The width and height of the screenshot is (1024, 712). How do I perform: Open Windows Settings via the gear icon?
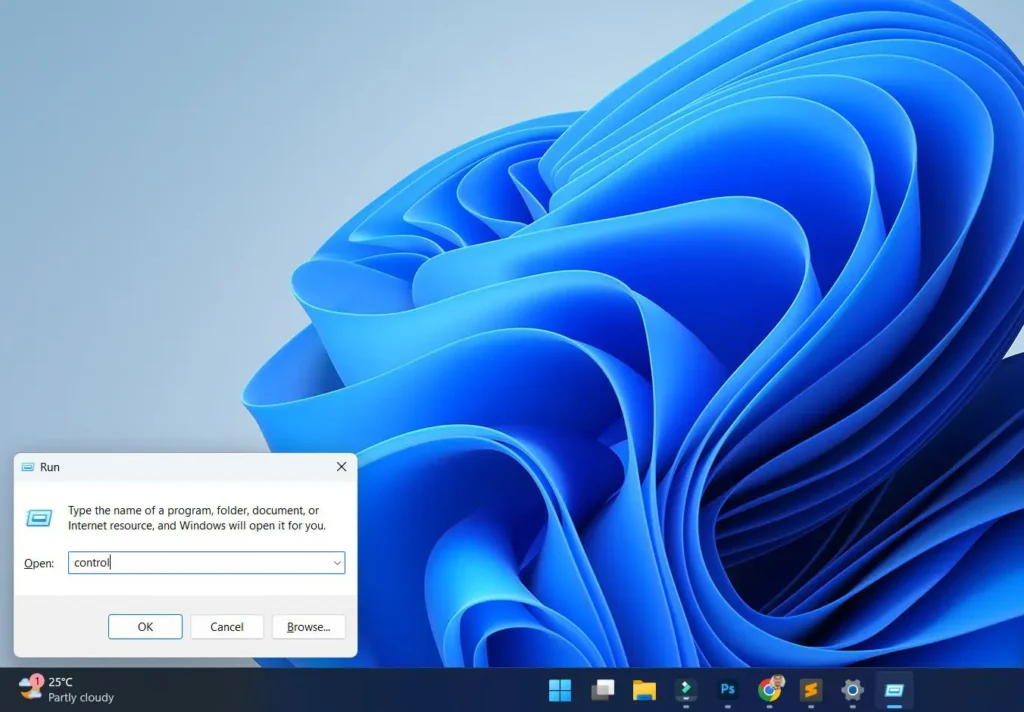tap(851, 690)
